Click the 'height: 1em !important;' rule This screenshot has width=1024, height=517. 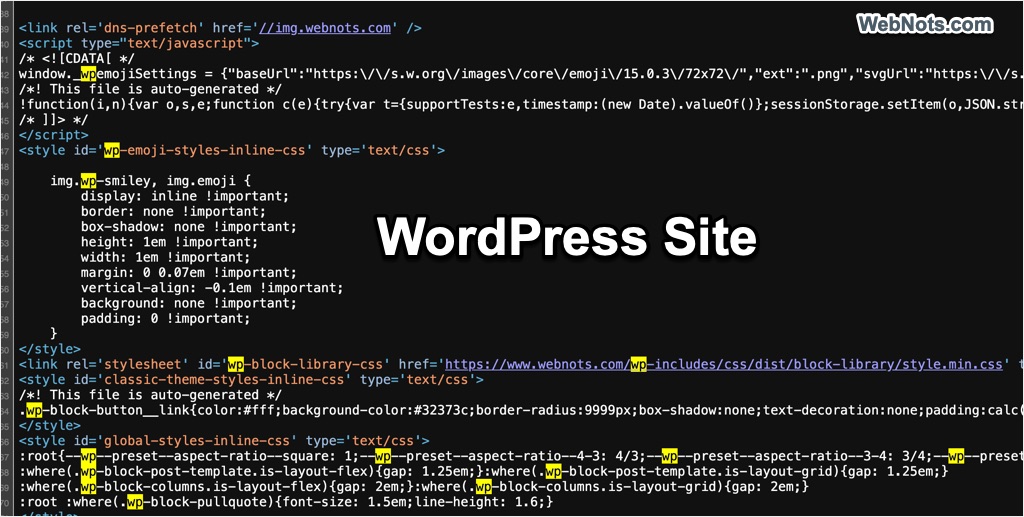coord(169,242)
